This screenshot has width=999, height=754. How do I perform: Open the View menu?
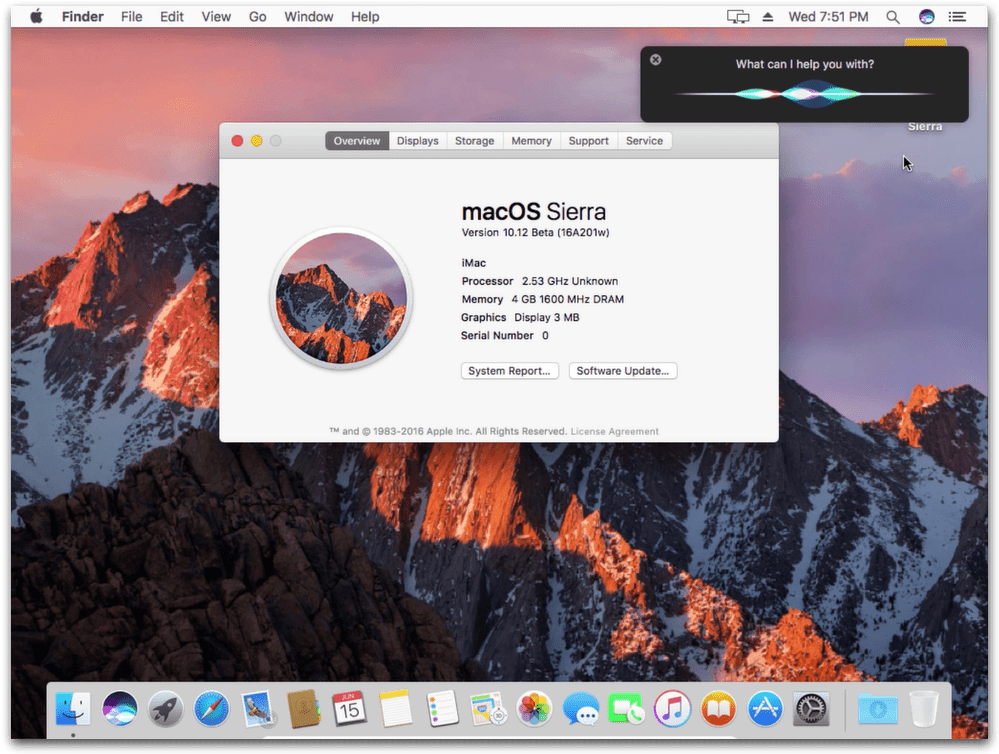click(x=216, y=17)
